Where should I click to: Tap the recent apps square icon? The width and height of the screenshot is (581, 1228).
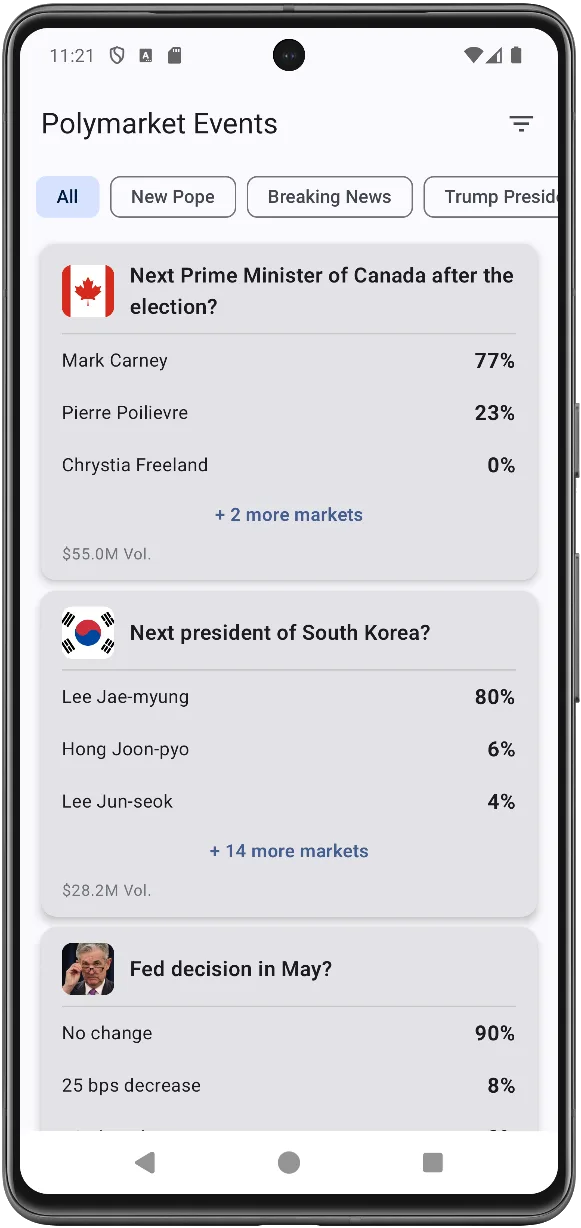[433, 1161]
